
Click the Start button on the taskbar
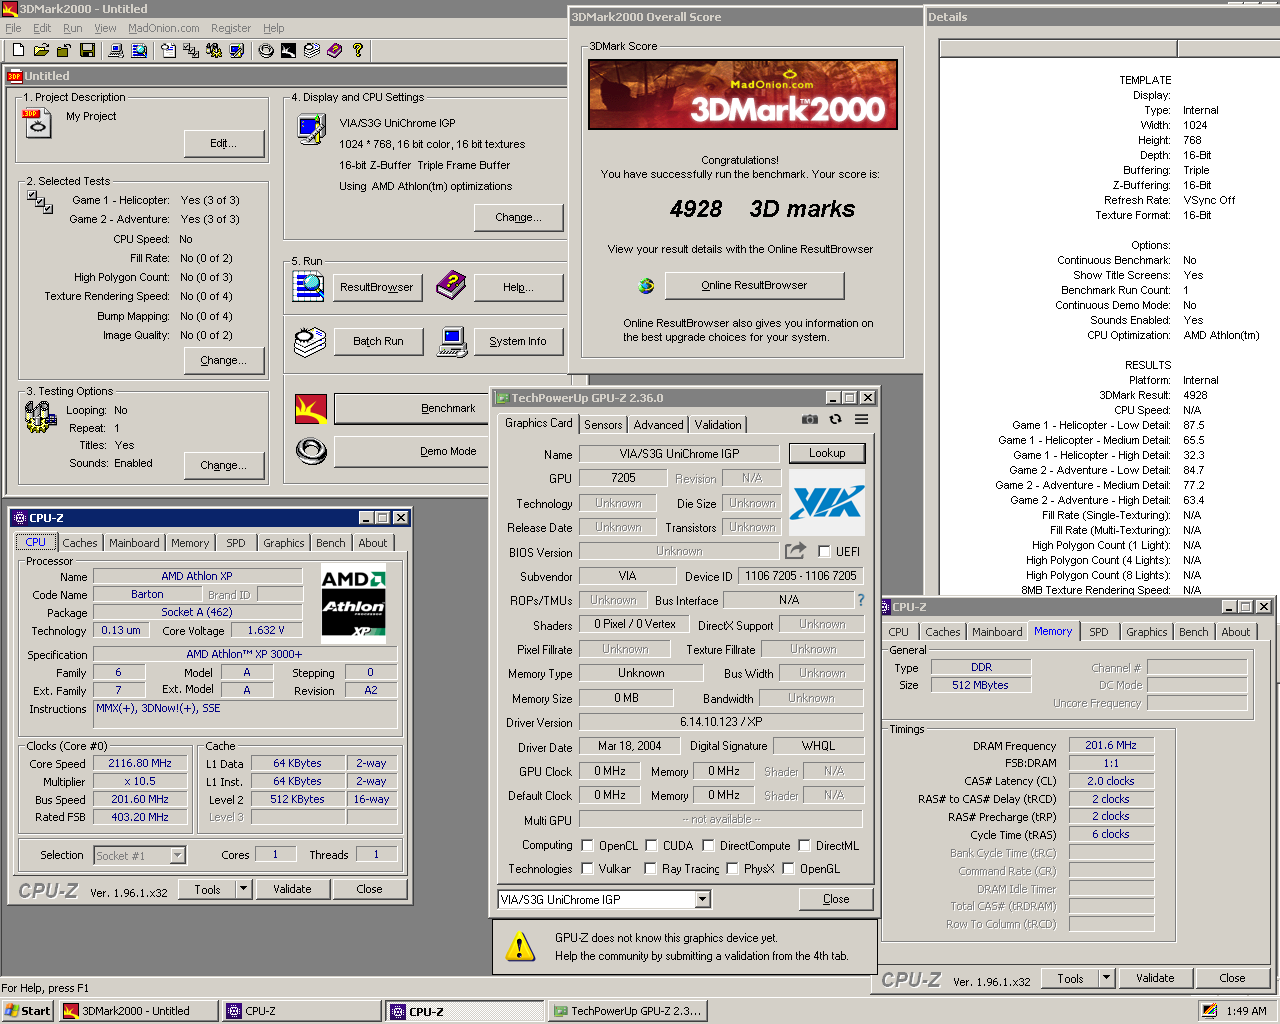28,1011
